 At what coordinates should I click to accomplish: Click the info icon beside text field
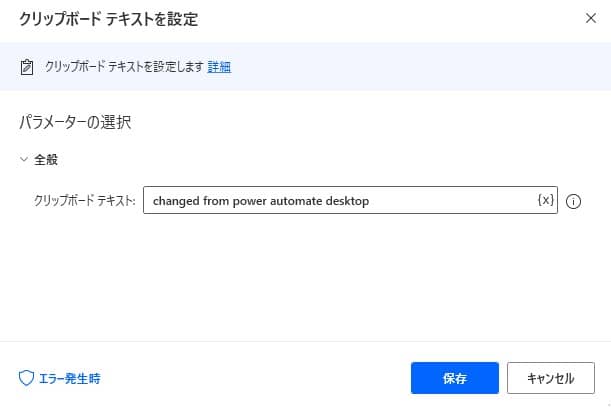574,201
